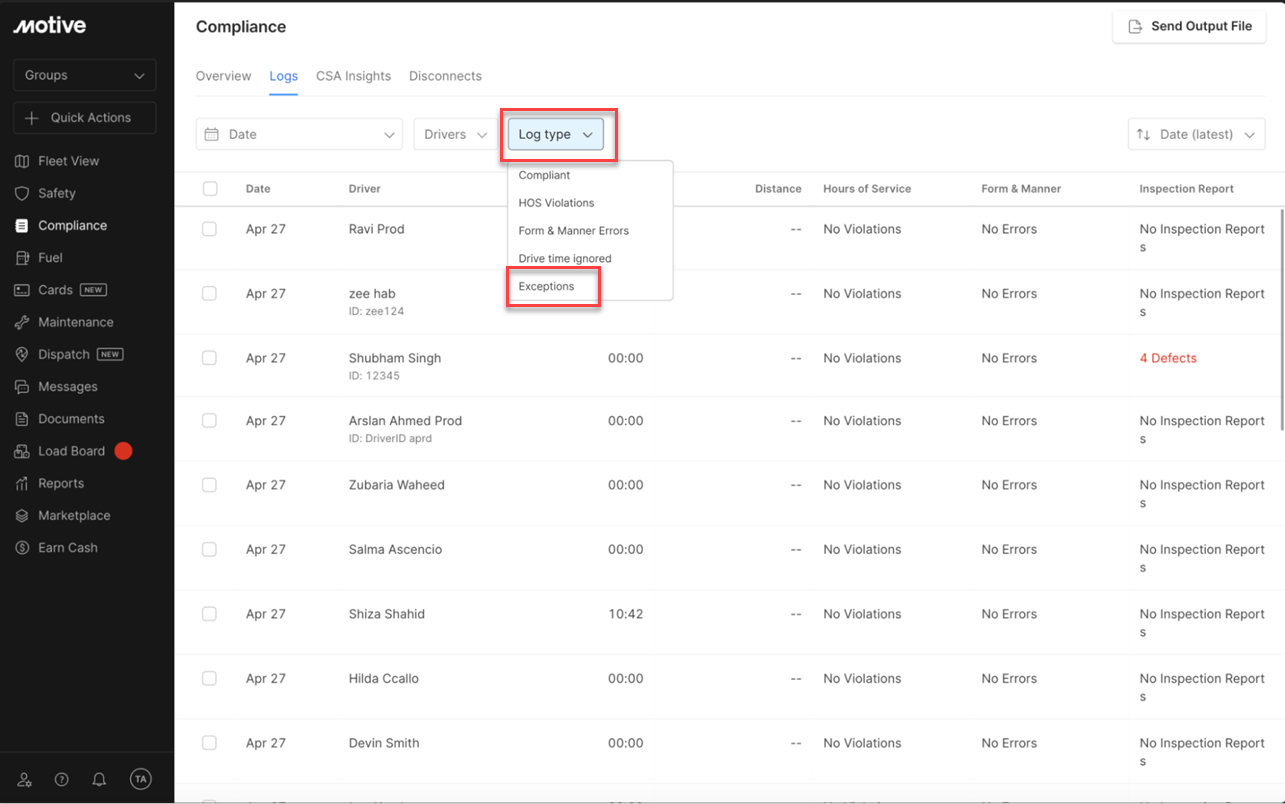Image resolution: width=1285 pixels, height=804 pixels.
Task: Toggle the select-all checkbox in table header
Action: (210, 189)
